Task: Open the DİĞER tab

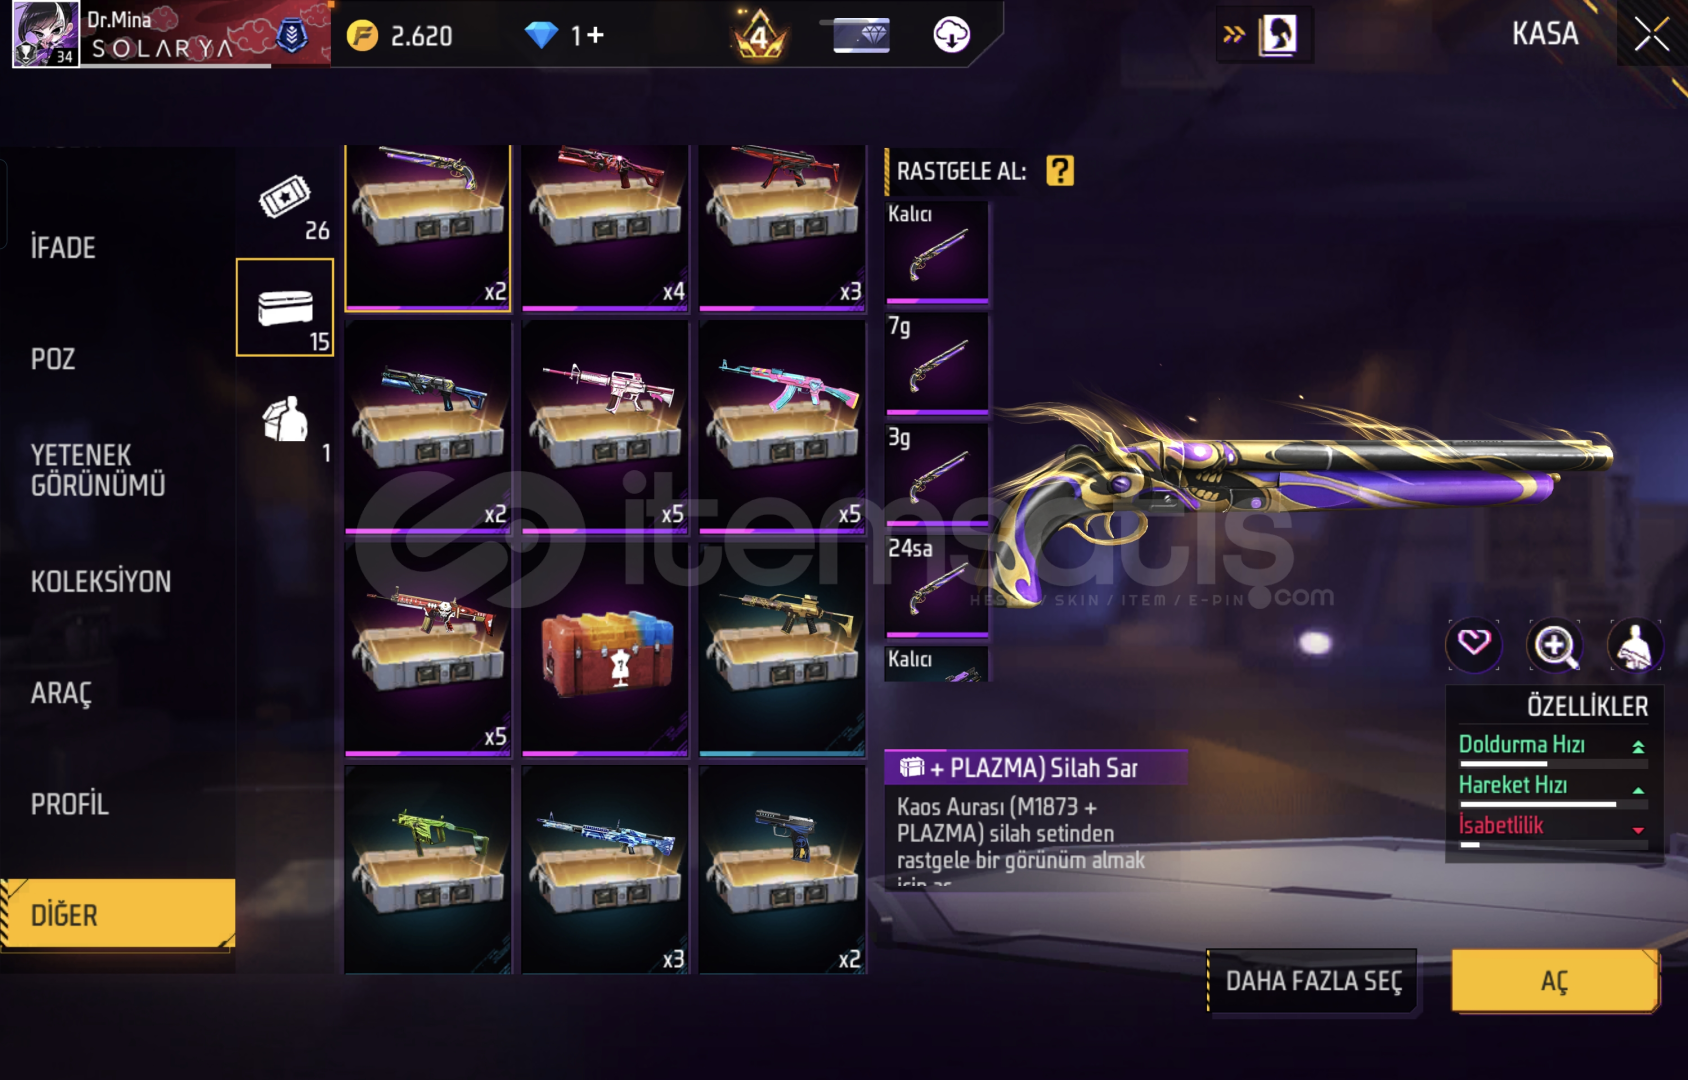Action: [118, 914]
